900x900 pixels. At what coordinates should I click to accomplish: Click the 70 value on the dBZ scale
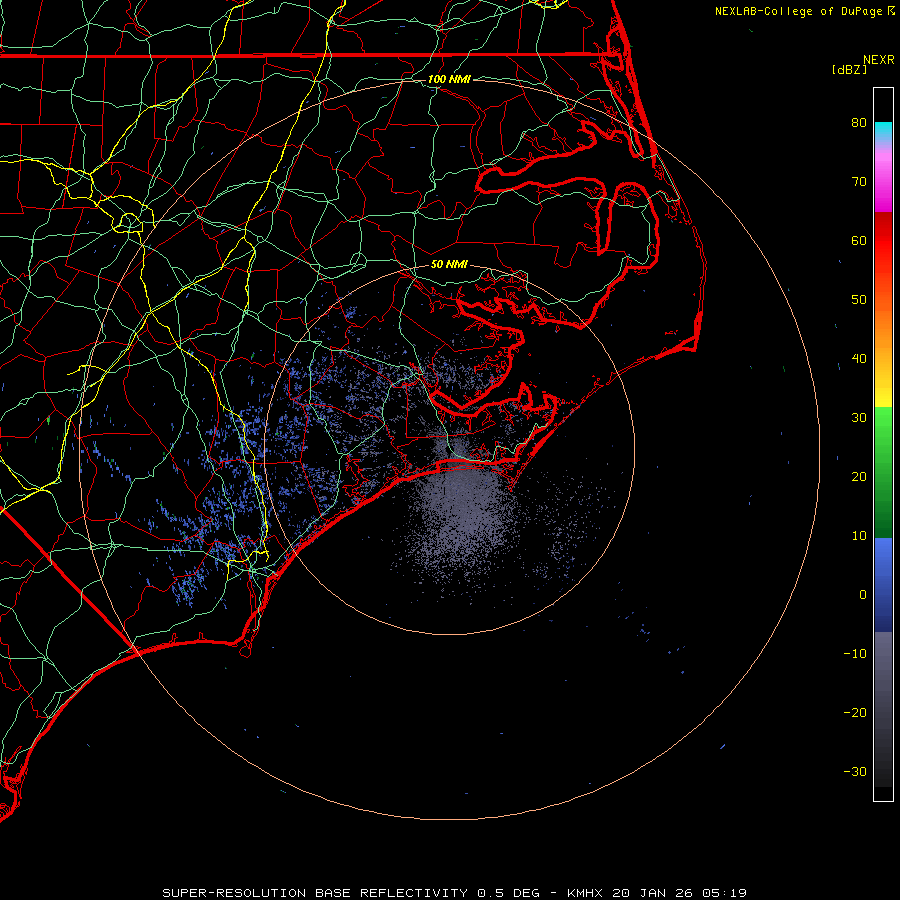coord(859,182)
